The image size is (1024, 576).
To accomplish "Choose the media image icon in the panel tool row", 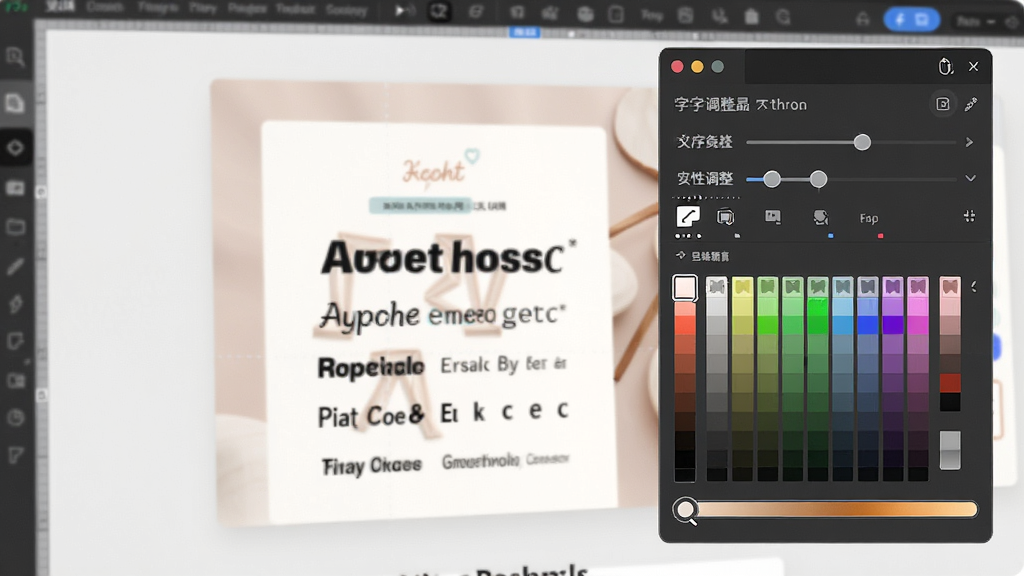I will [773, 217].
